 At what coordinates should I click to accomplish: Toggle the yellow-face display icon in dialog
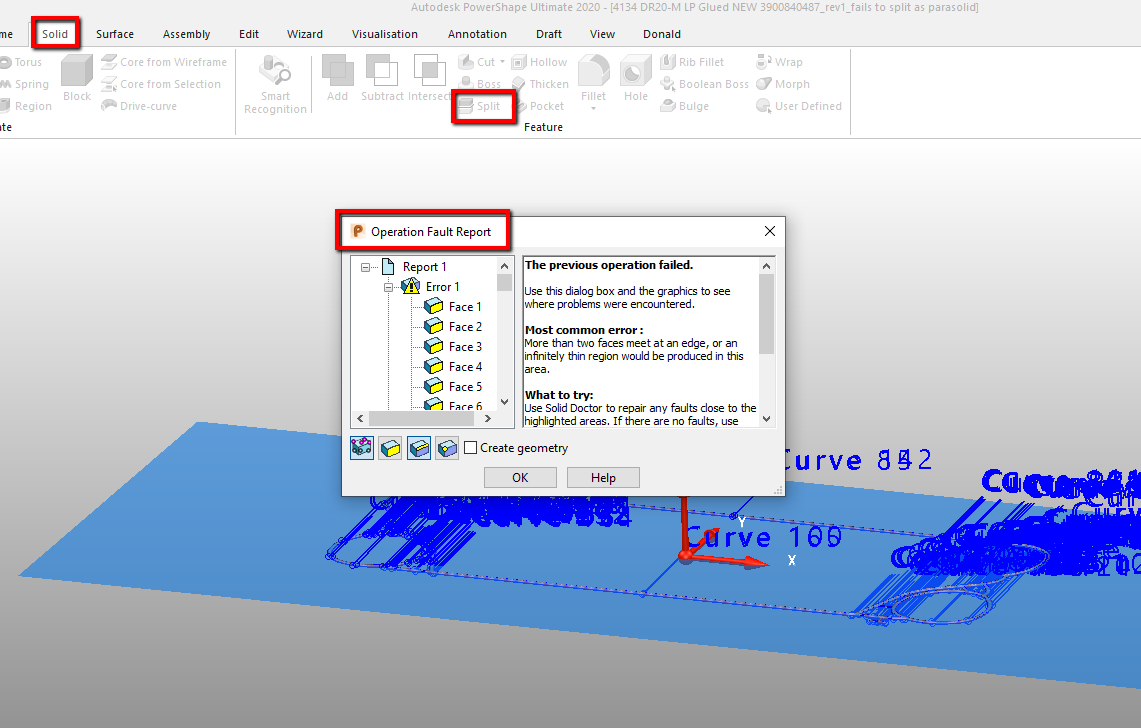click(390, 448)
